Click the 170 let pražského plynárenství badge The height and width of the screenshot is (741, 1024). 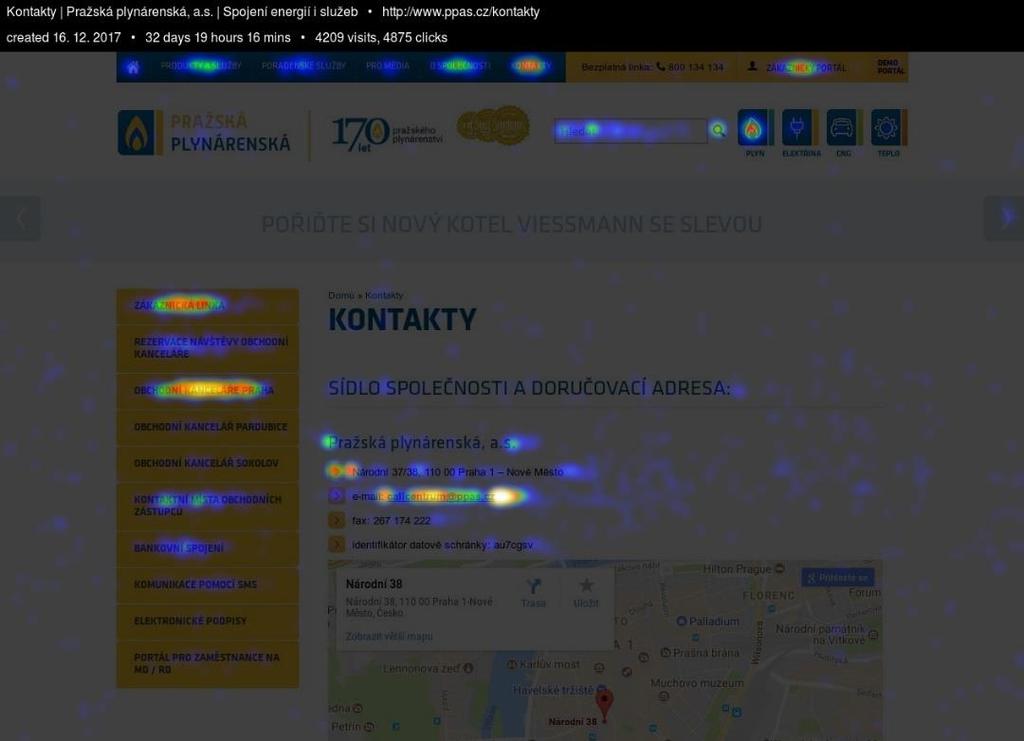387,133
